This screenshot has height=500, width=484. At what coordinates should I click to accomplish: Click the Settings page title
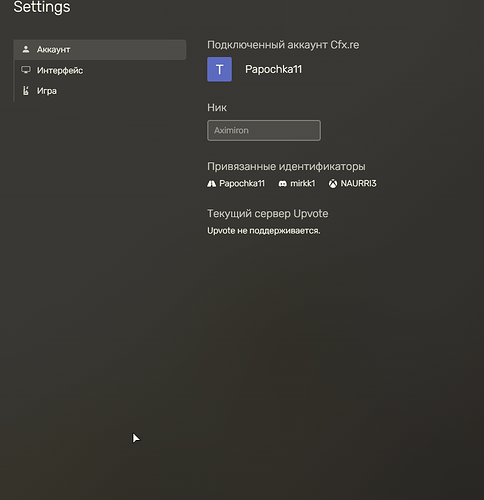point(42,7)
